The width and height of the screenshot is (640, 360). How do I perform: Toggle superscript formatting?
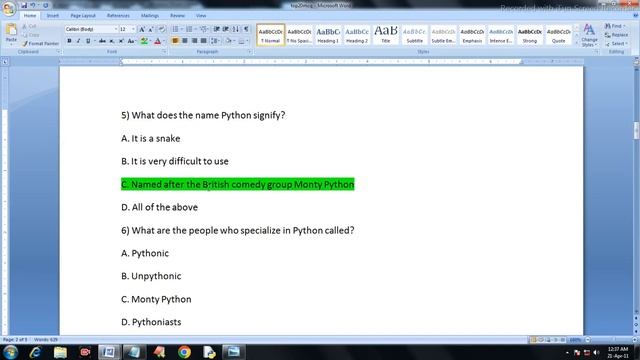pyautogui.click(x=121, y=41)
